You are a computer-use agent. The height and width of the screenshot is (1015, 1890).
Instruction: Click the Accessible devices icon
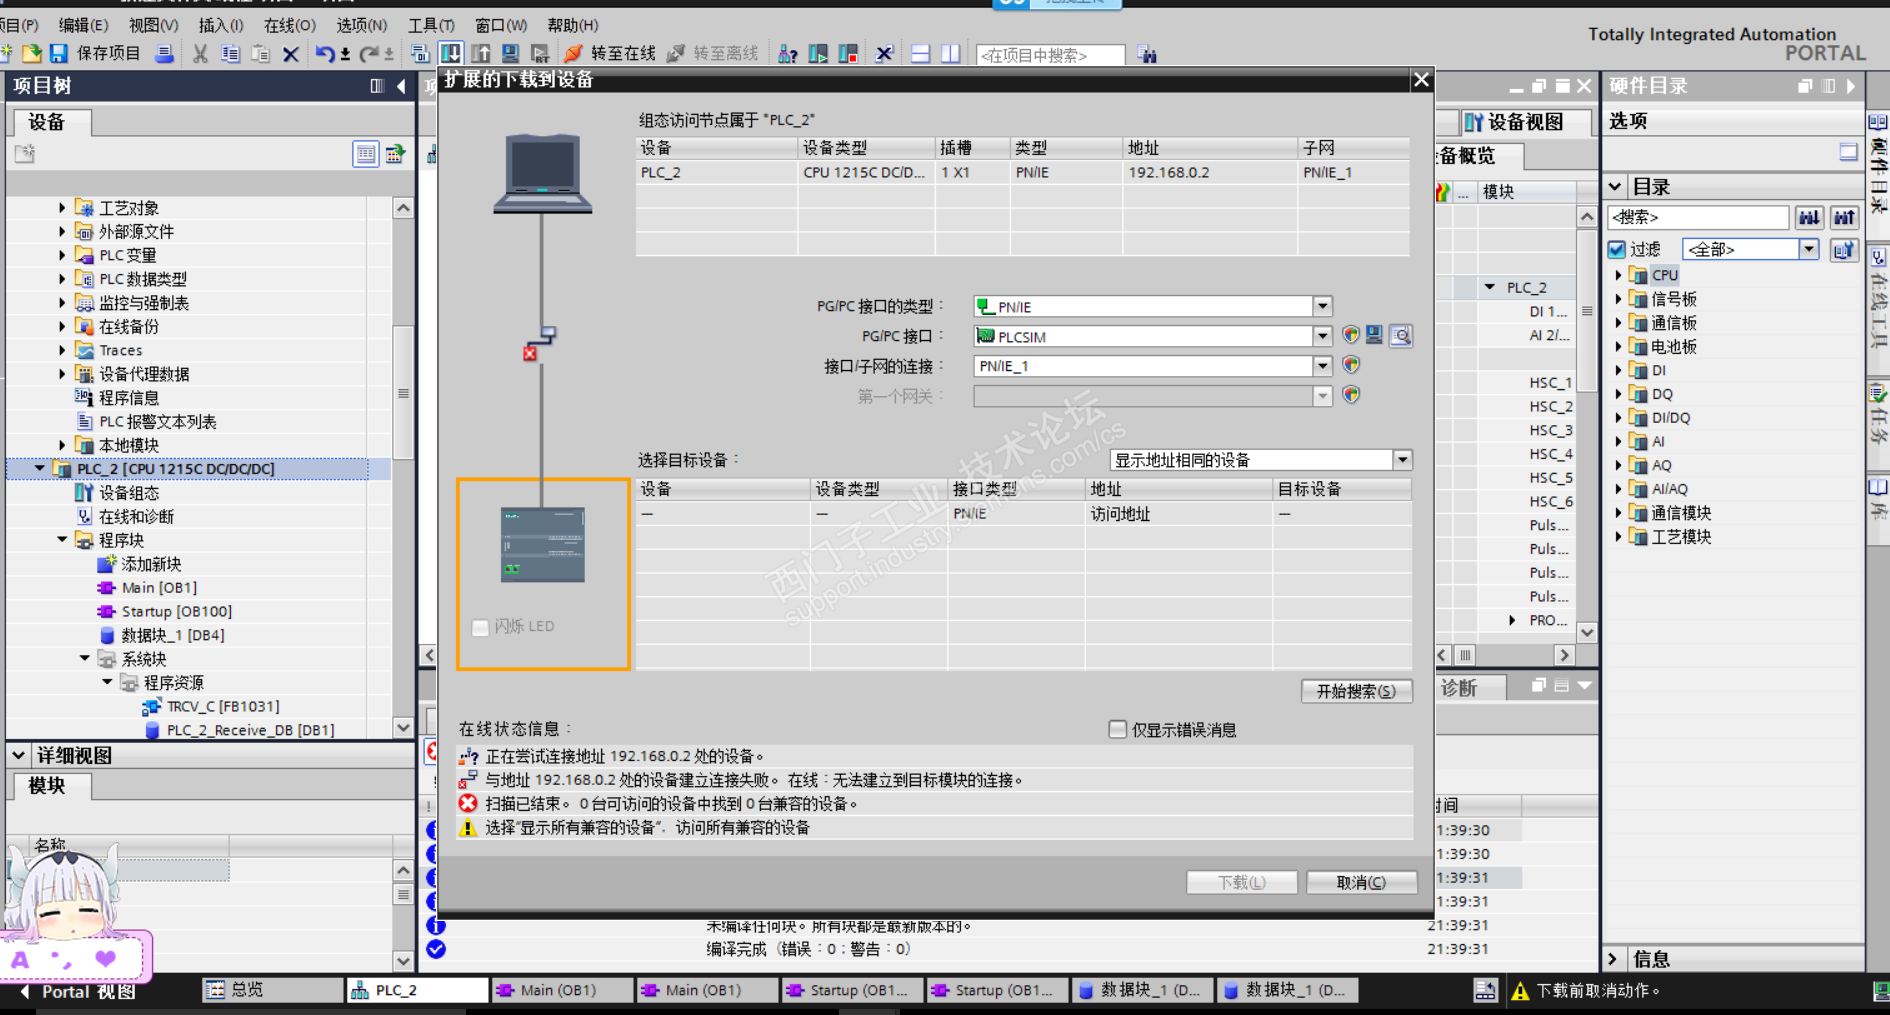point(788,54)
